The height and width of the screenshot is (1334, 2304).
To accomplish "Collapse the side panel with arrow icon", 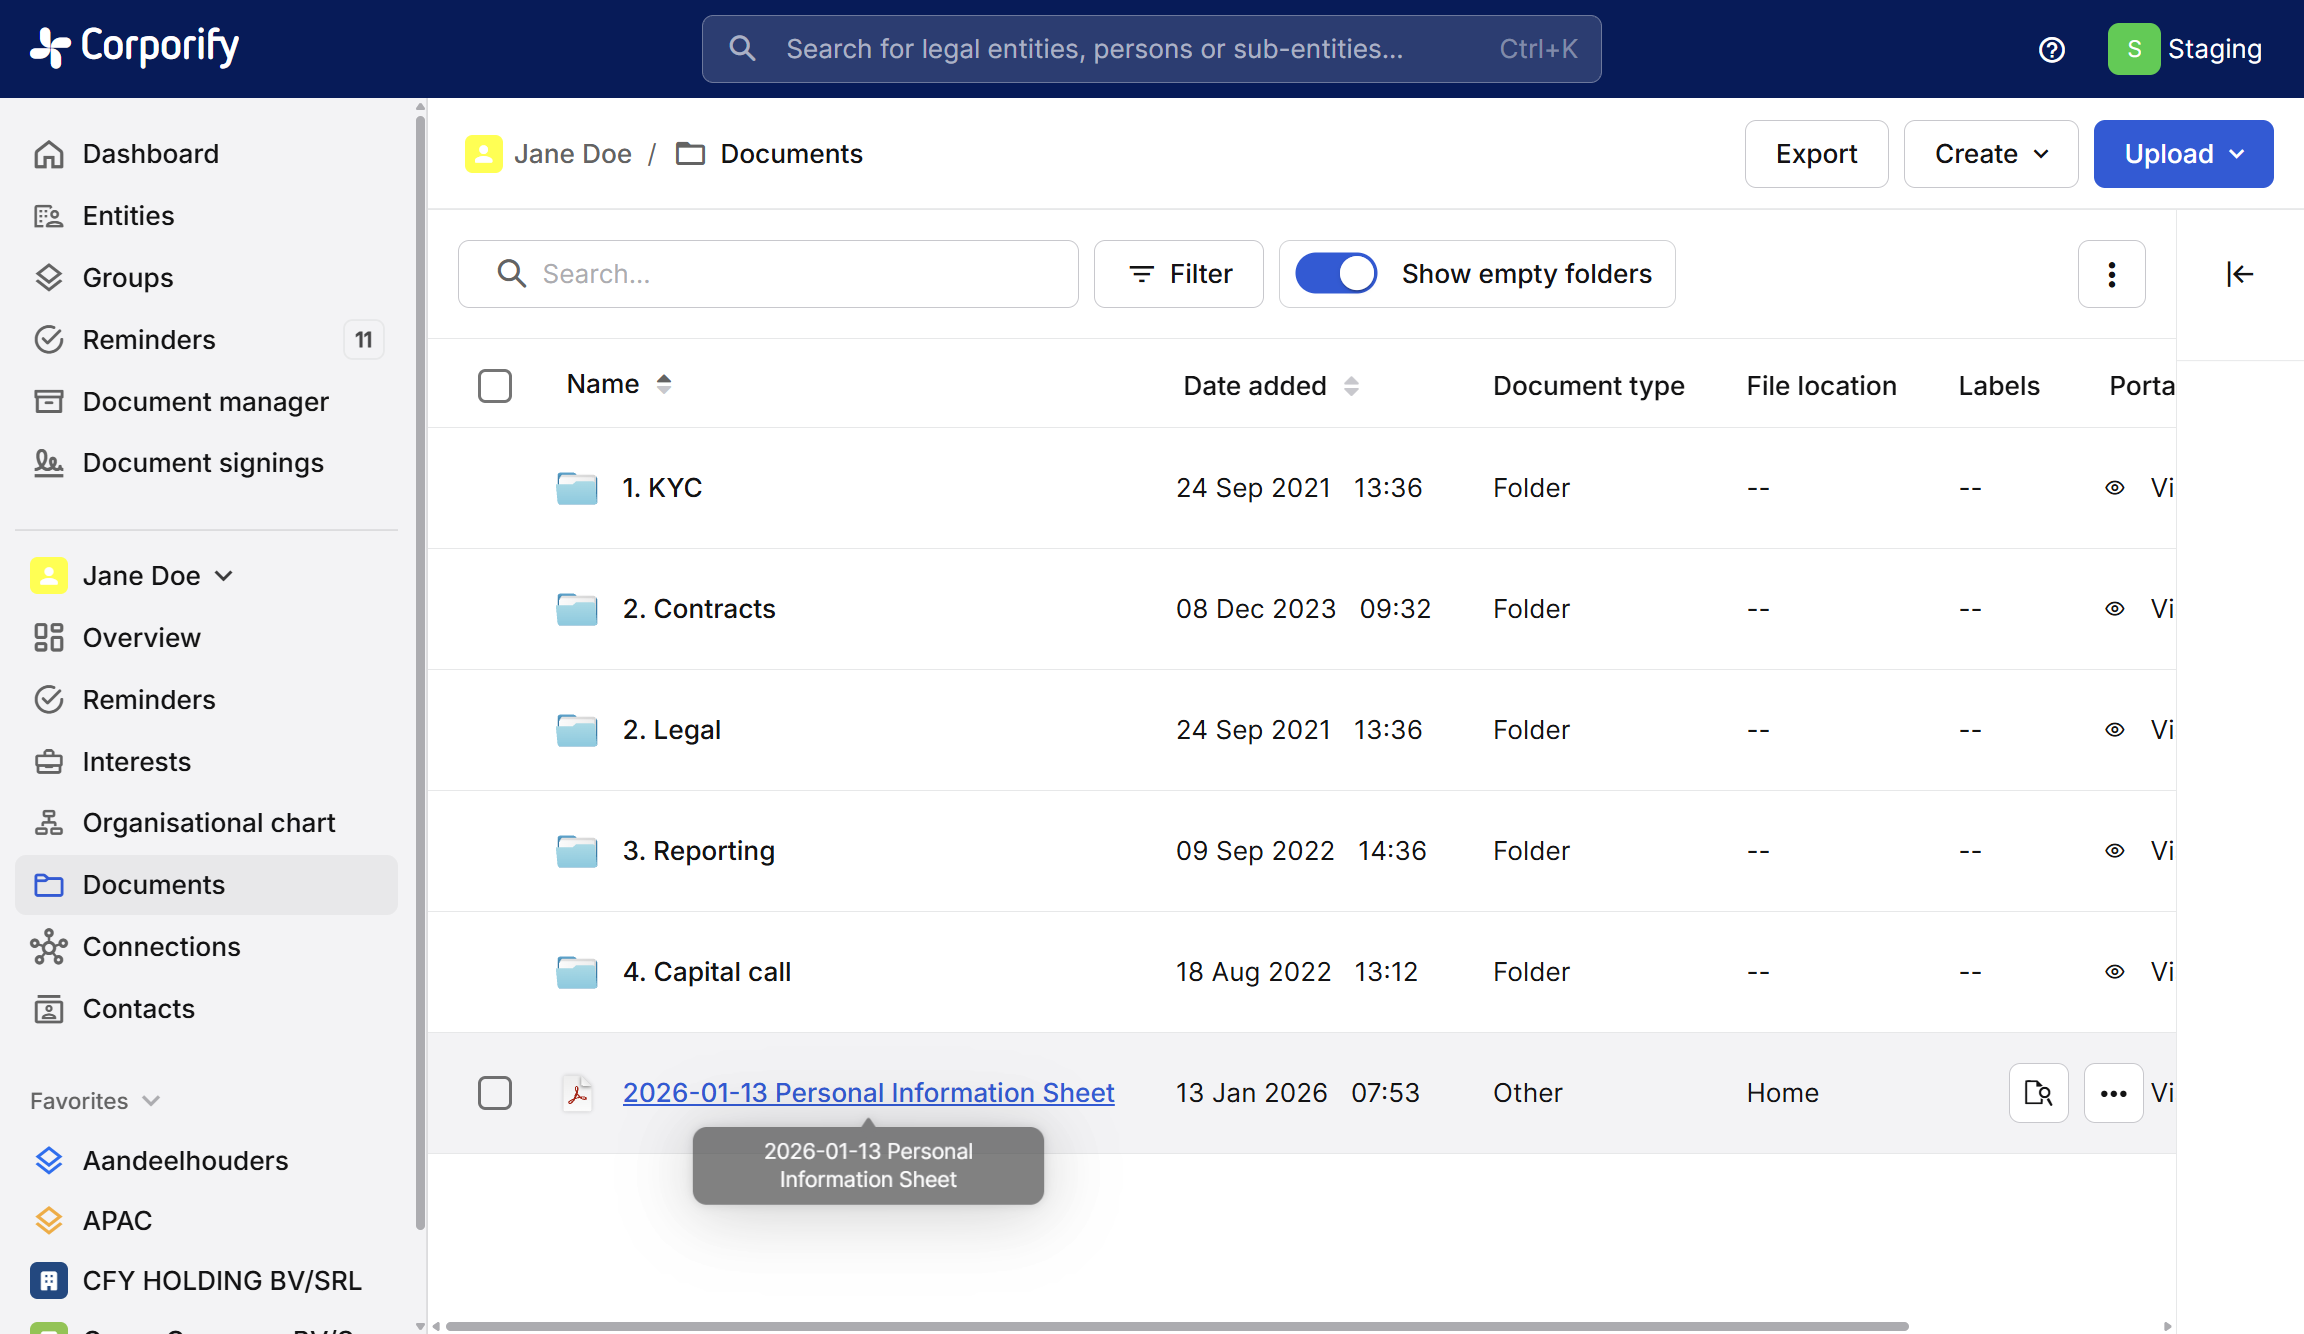I will click(x=2239, y=274).
